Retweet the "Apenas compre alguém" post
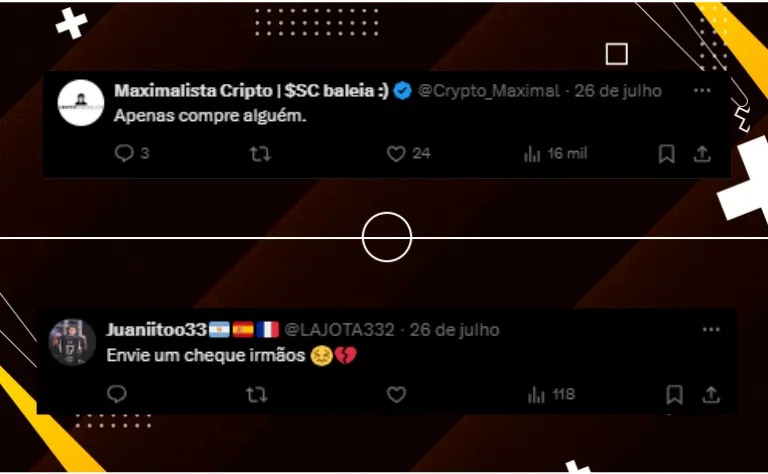The height and width of the screenshot is (474, 768). point(260,154)
